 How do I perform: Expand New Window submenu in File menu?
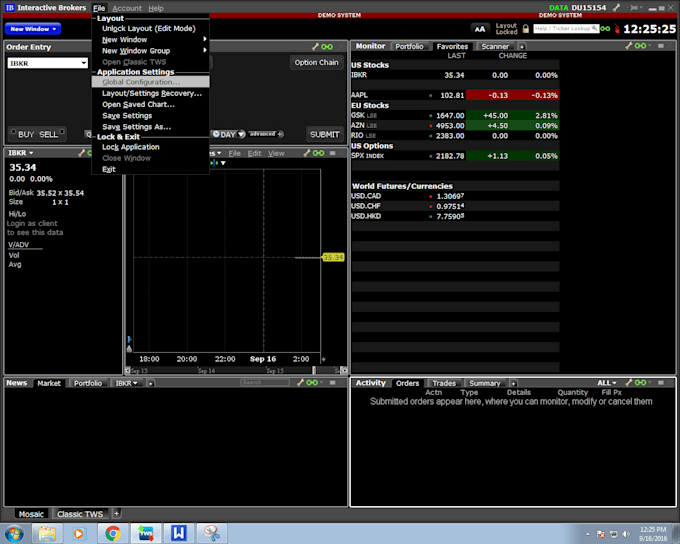(150, 39)
